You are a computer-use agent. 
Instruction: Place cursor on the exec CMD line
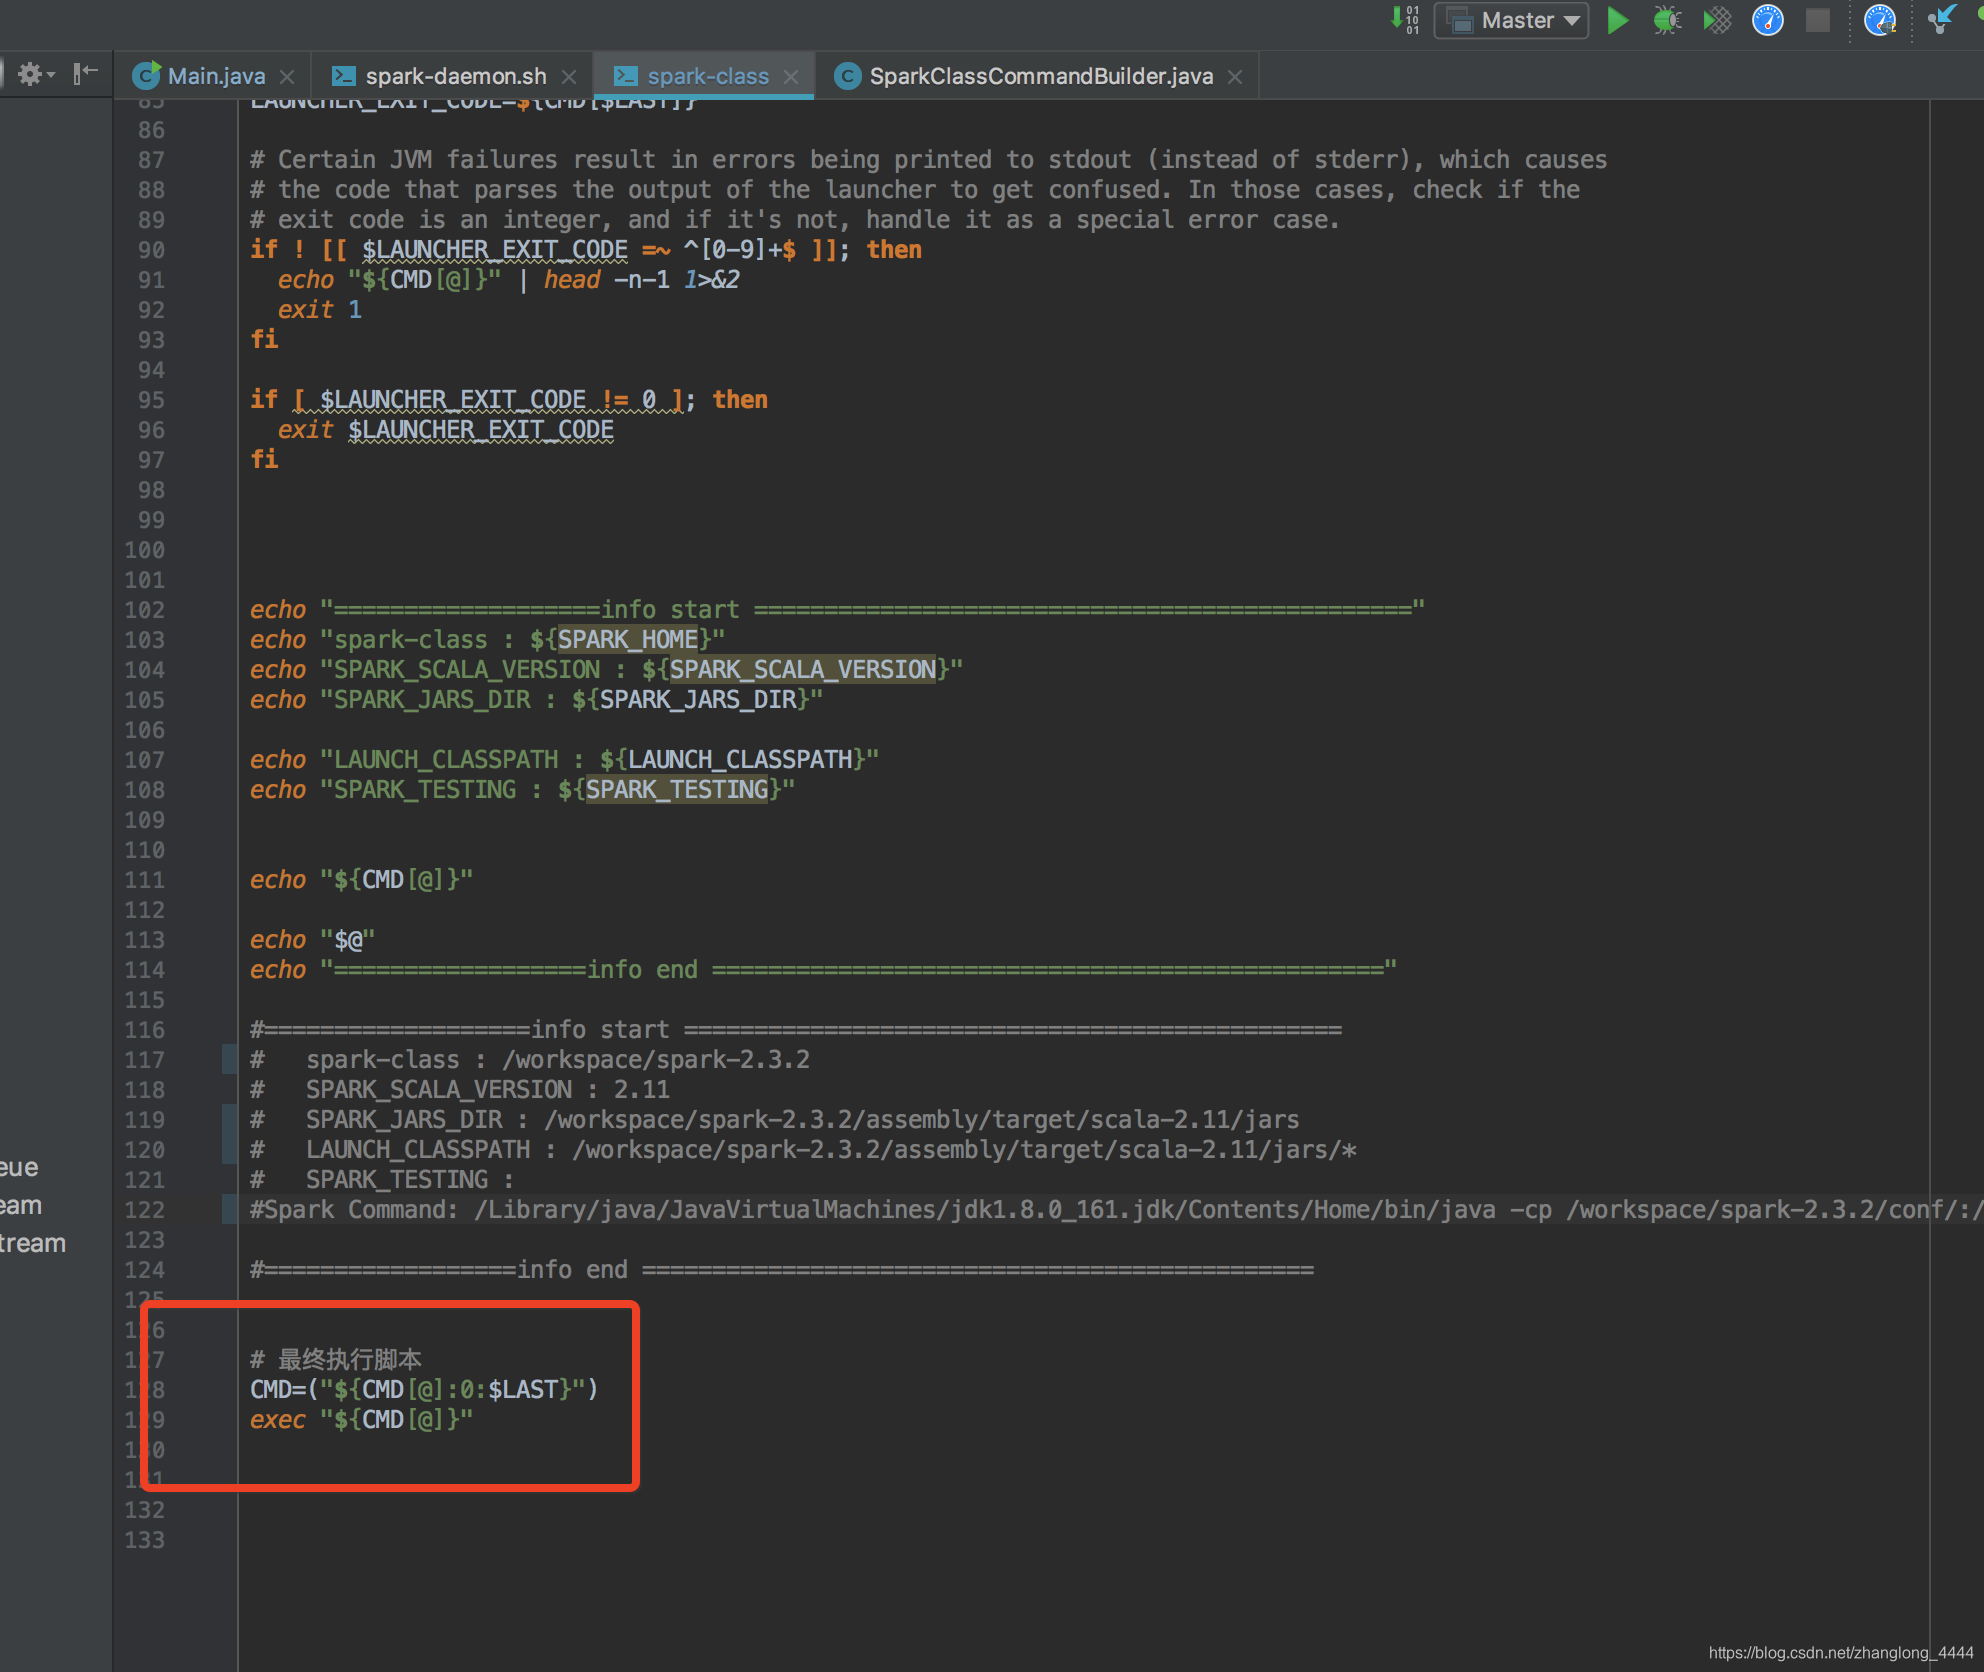[x=360, y=1419]
